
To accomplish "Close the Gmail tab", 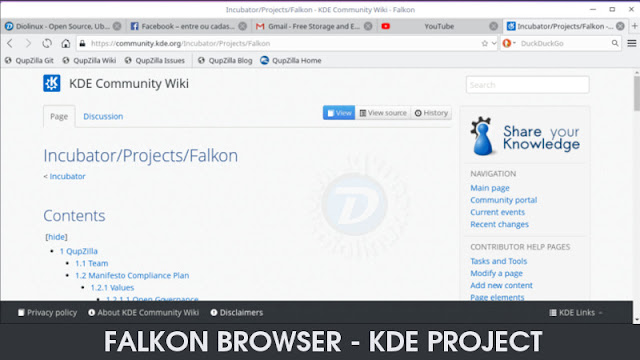I will coord(368,26).
